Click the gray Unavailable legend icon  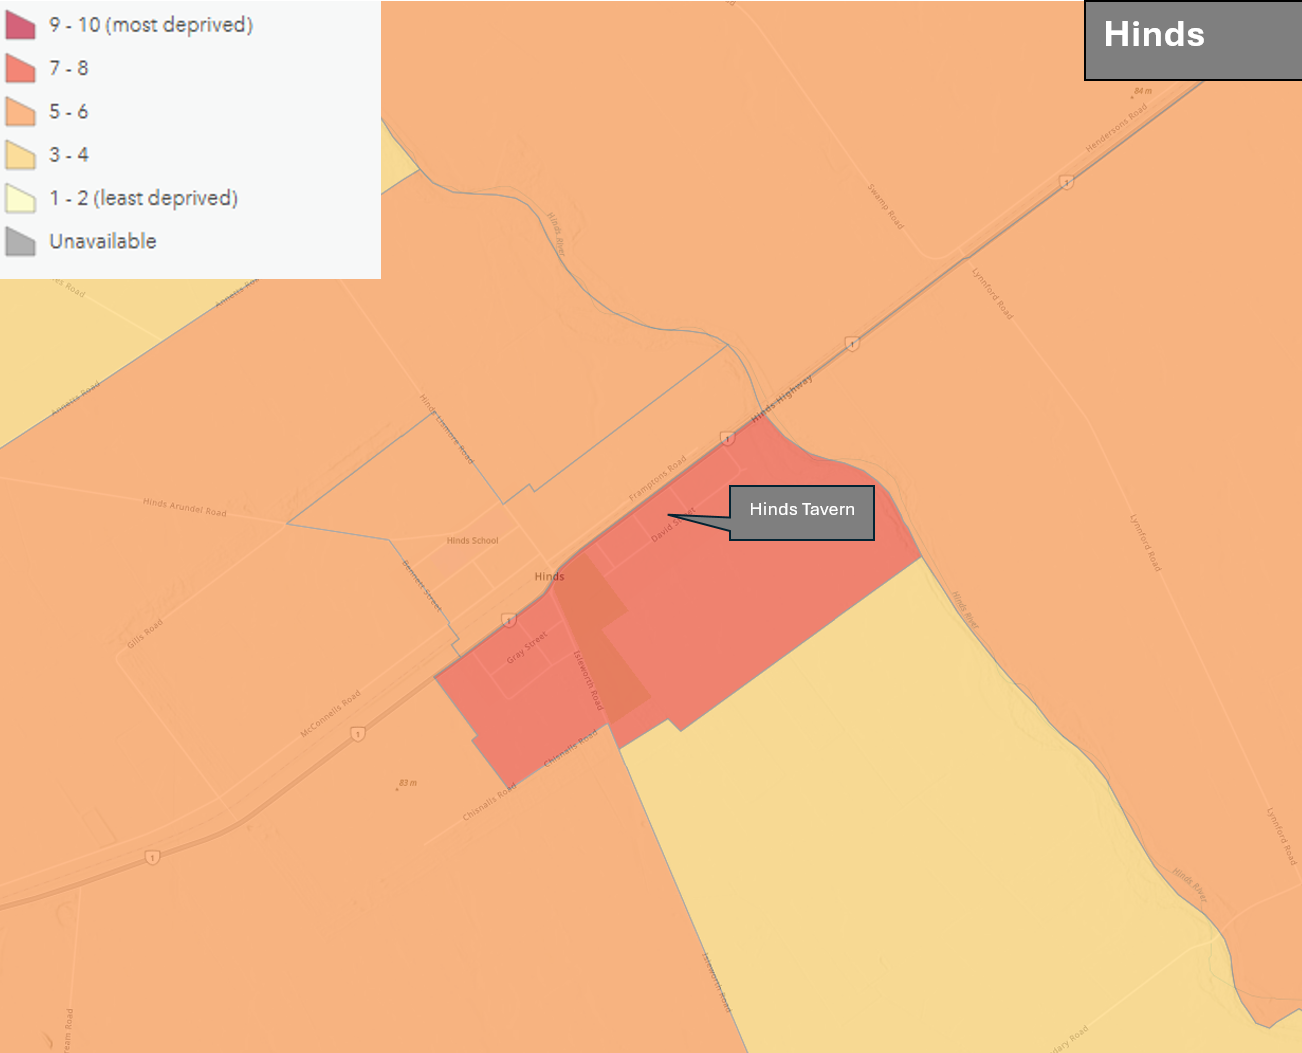pyautogui.click(x=20, y=241)
